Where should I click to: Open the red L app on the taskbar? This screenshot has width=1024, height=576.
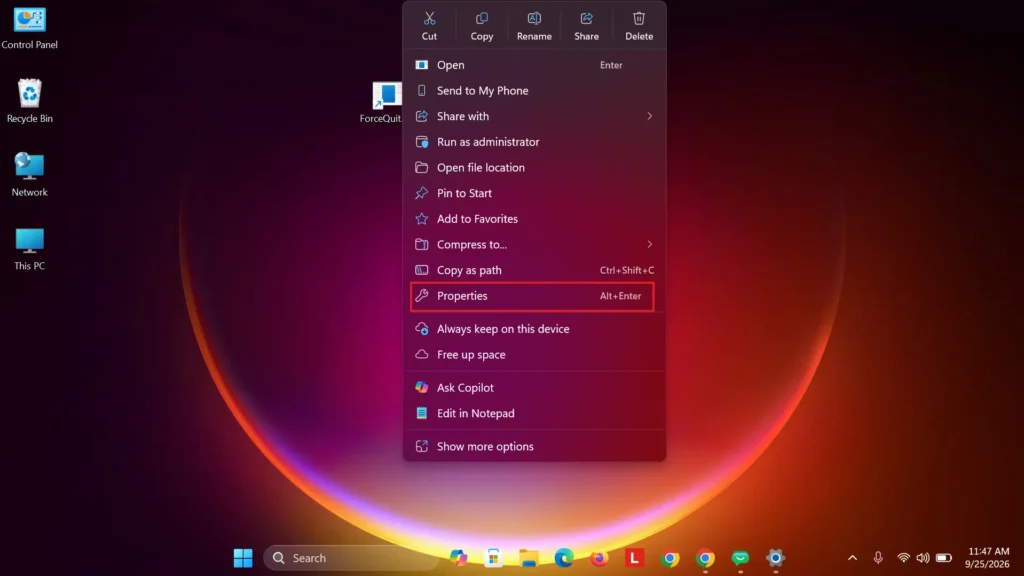coord(634,558)
